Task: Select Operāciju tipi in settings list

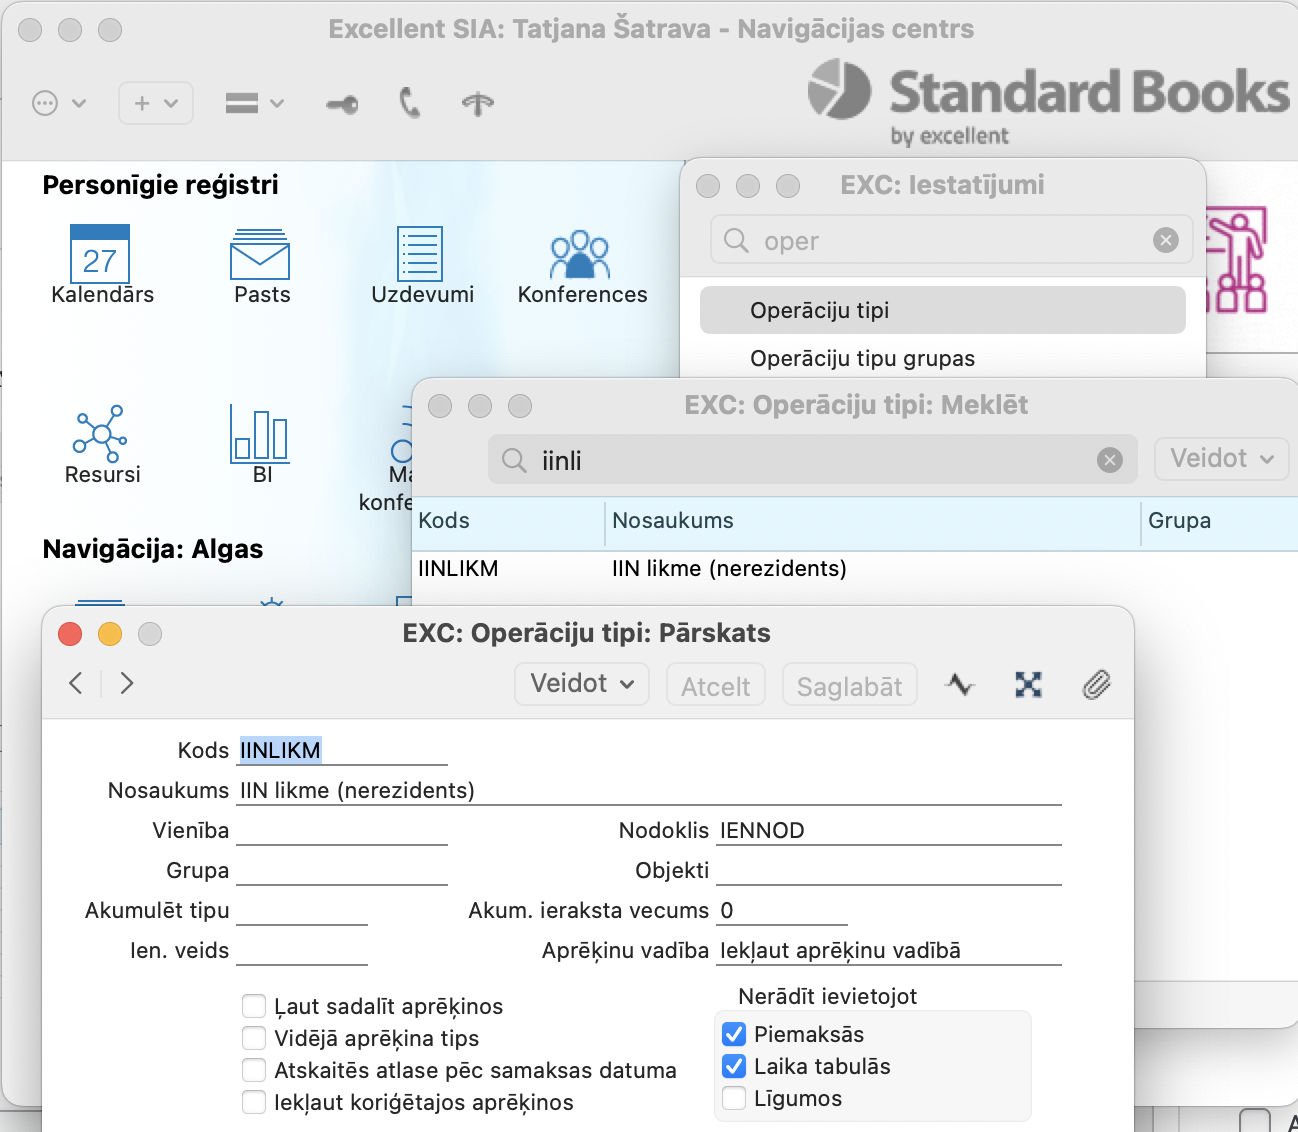Action: point(942,310)
